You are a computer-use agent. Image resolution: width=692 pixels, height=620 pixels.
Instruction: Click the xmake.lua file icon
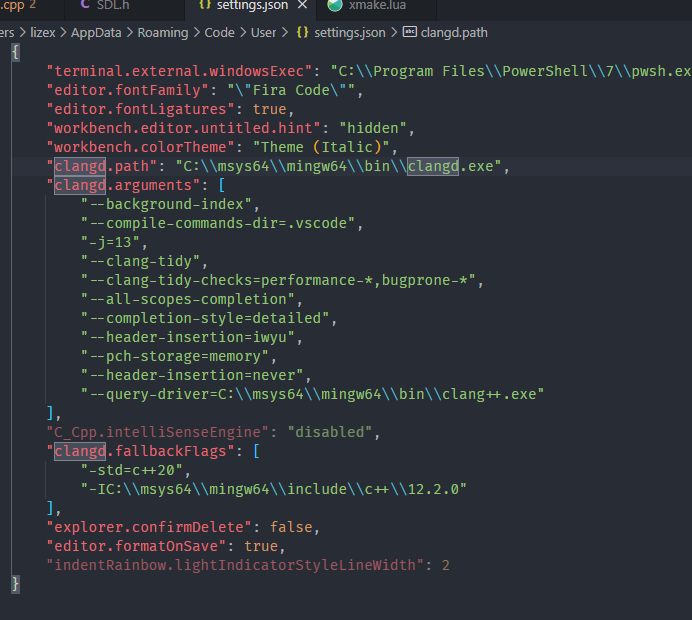[335, 5]
